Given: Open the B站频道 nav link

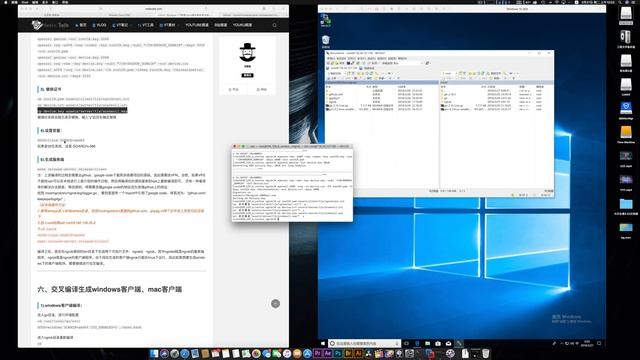Looking at the screenshot, I should 221,25.
